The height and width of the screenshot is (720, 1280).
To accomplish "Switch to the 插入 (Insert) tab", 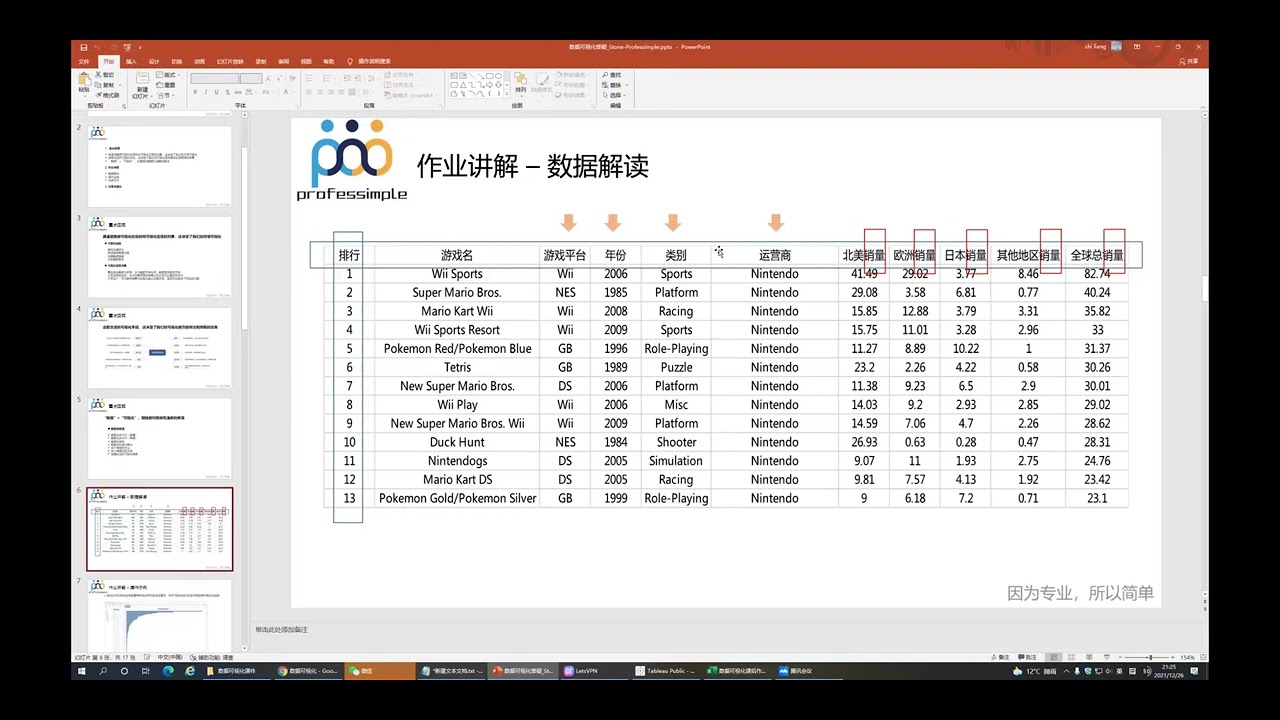I will (x=131, y=61).
